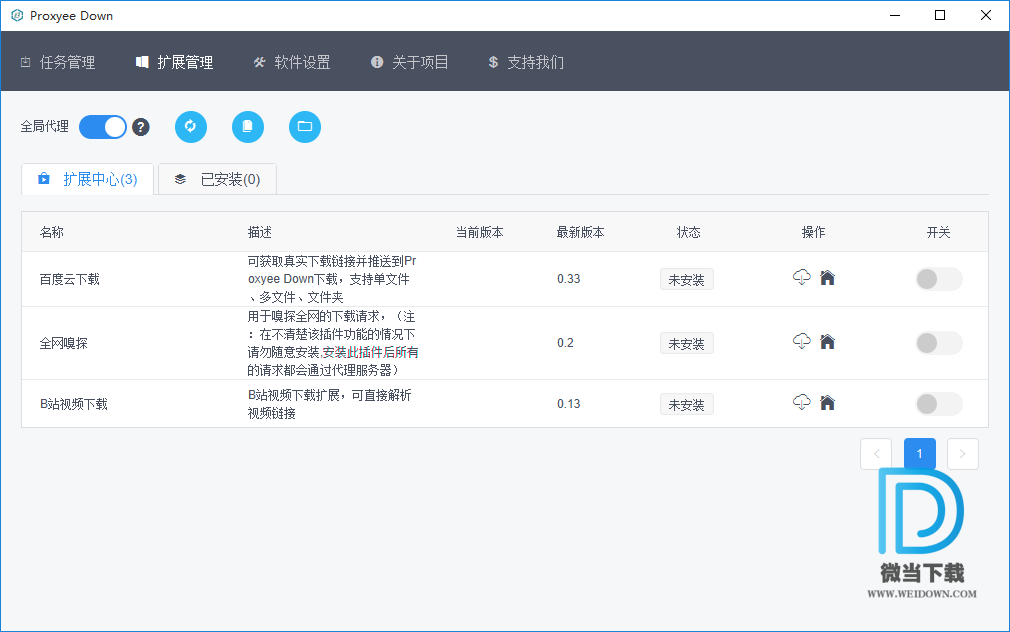Click the help question mark icon
Image resolution: width=1010 pixels, height=632 pixels.
click(x=141, y=127)
